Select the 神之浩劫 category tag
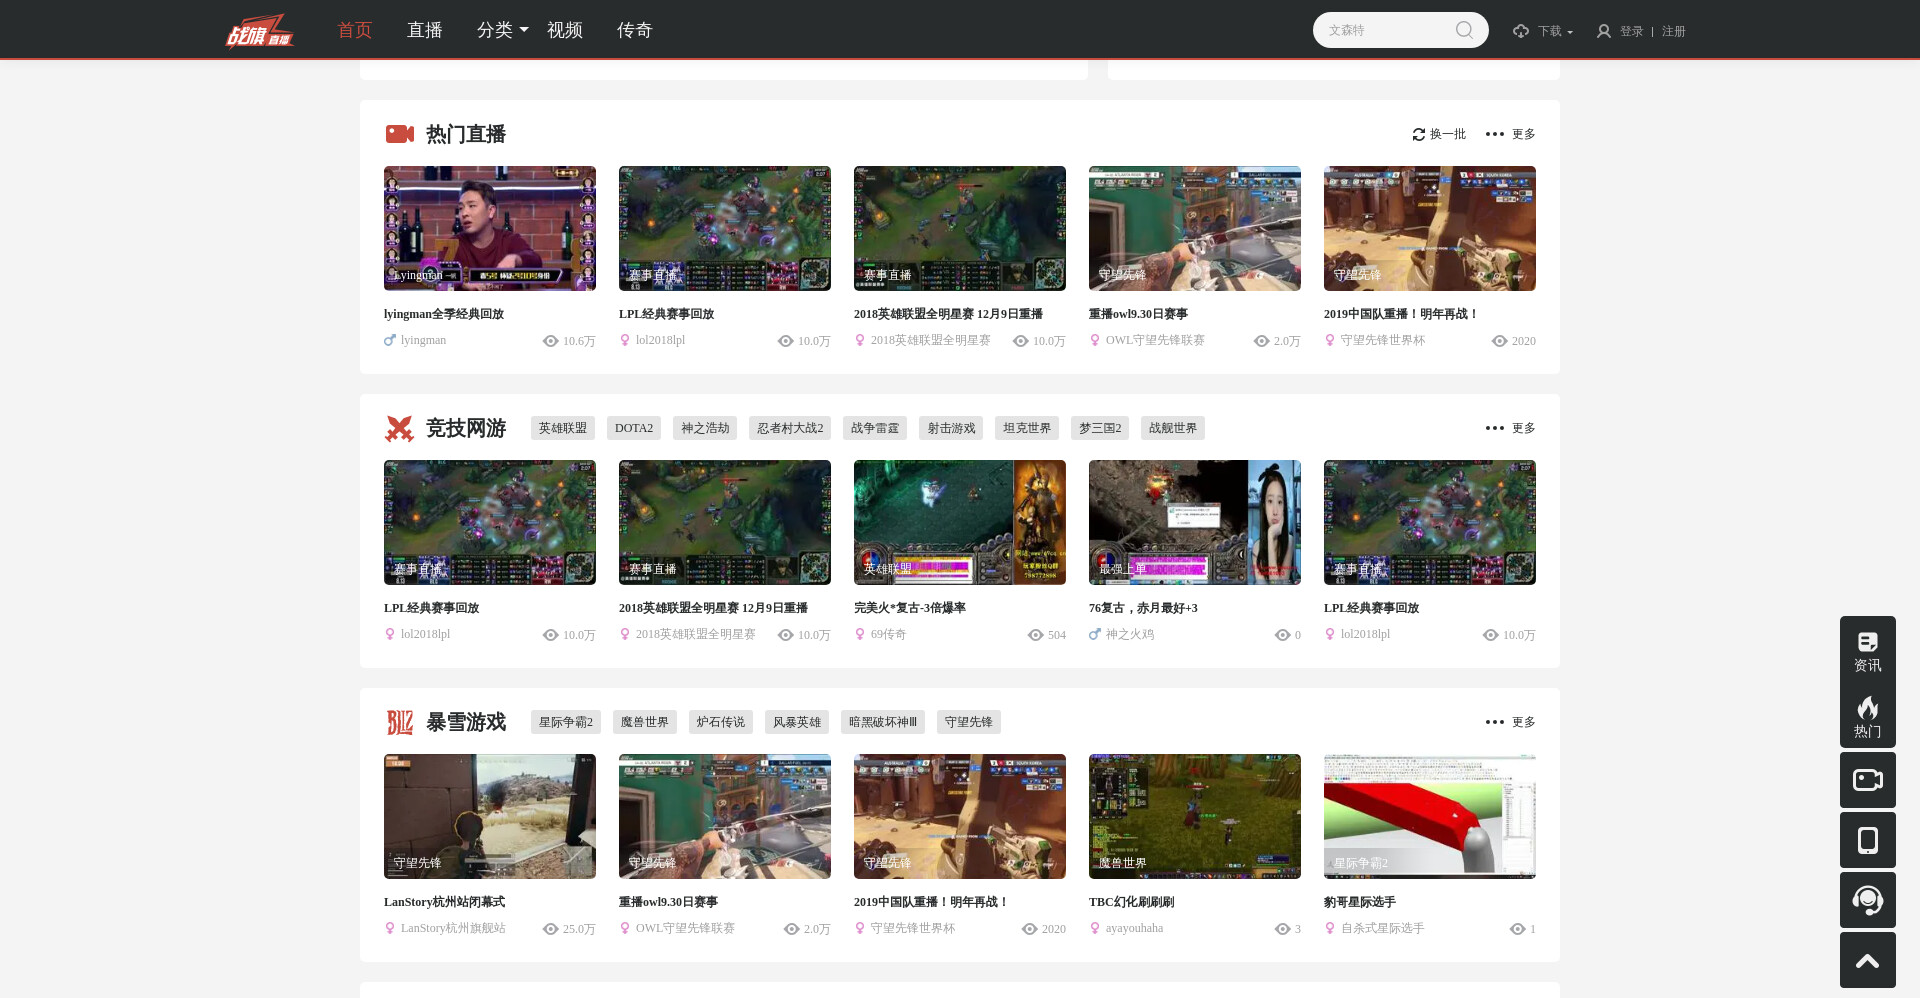 705,428
